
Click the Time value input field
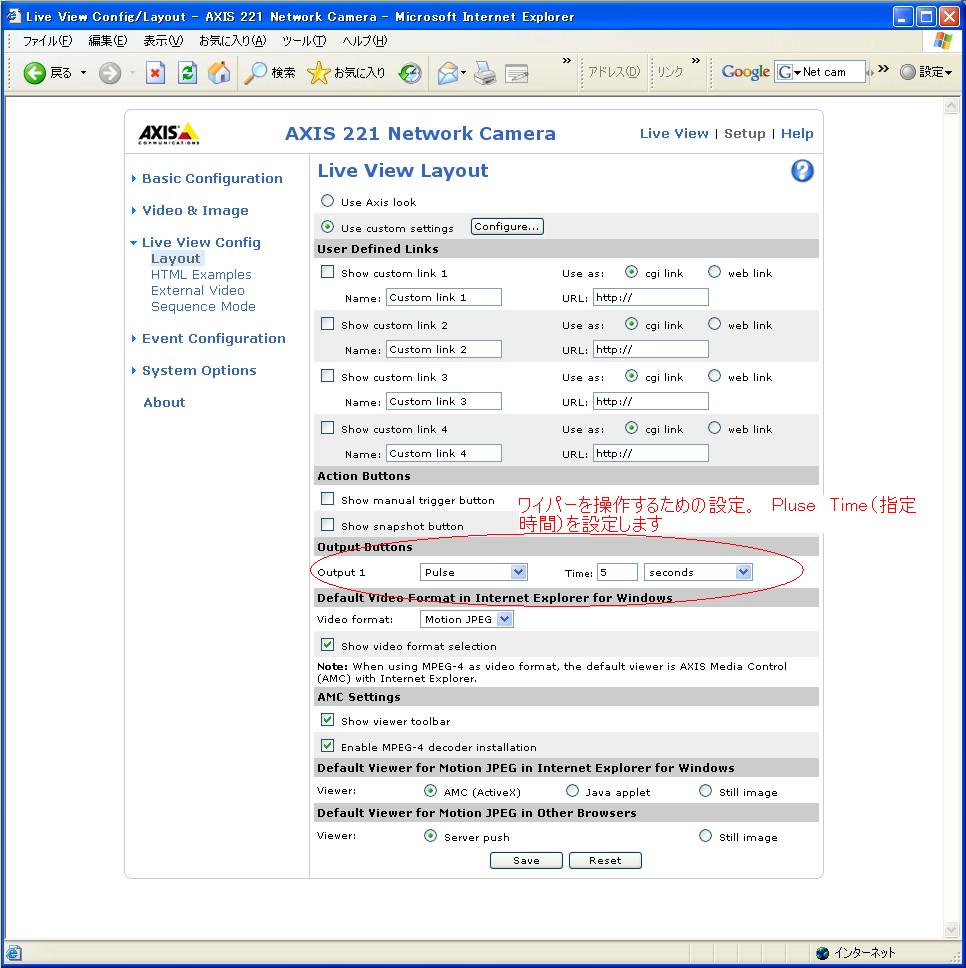click(x=617, y=572)
